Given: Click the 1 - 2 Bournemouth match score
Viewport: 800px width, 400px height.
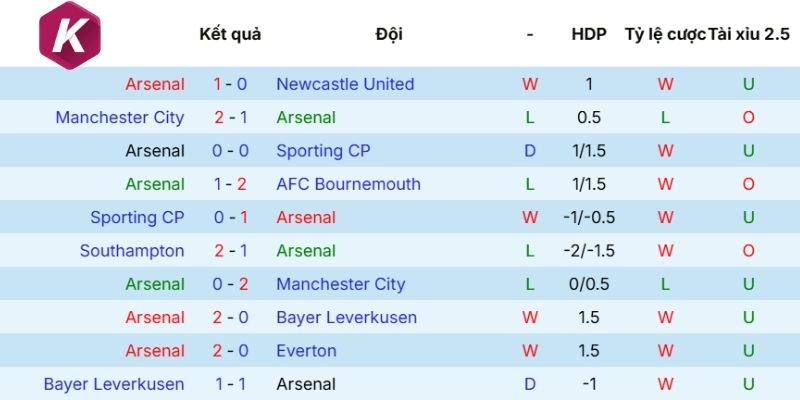Looking at the screenshot, I should click(231, 184).
